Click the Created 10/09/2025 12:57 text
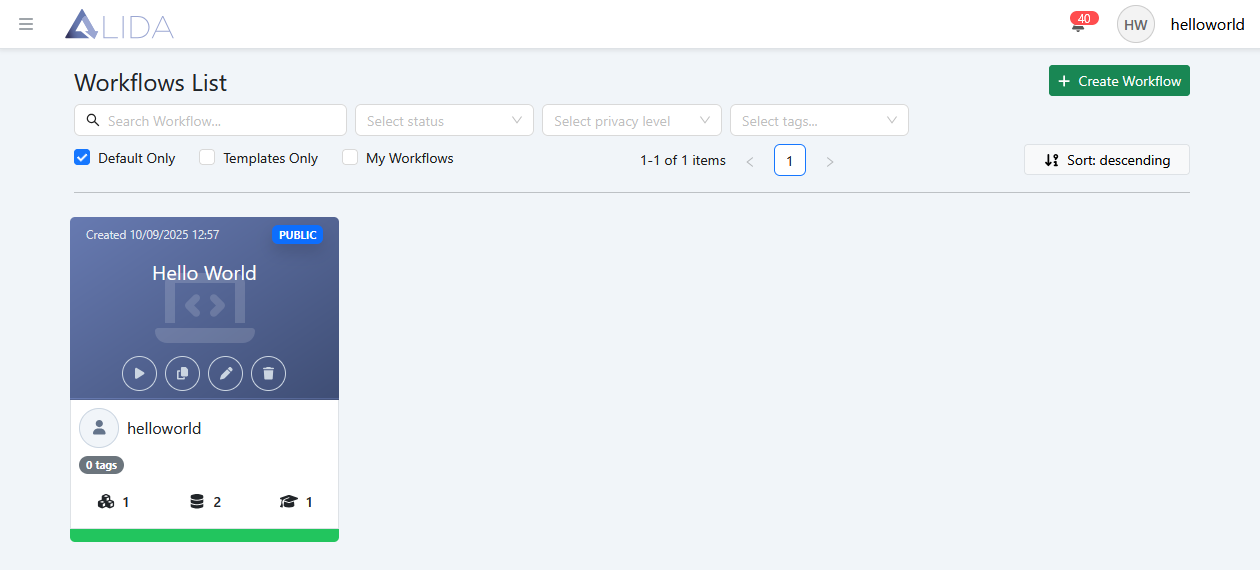This screenshot has height=570, width=1260. pos(153,235)
